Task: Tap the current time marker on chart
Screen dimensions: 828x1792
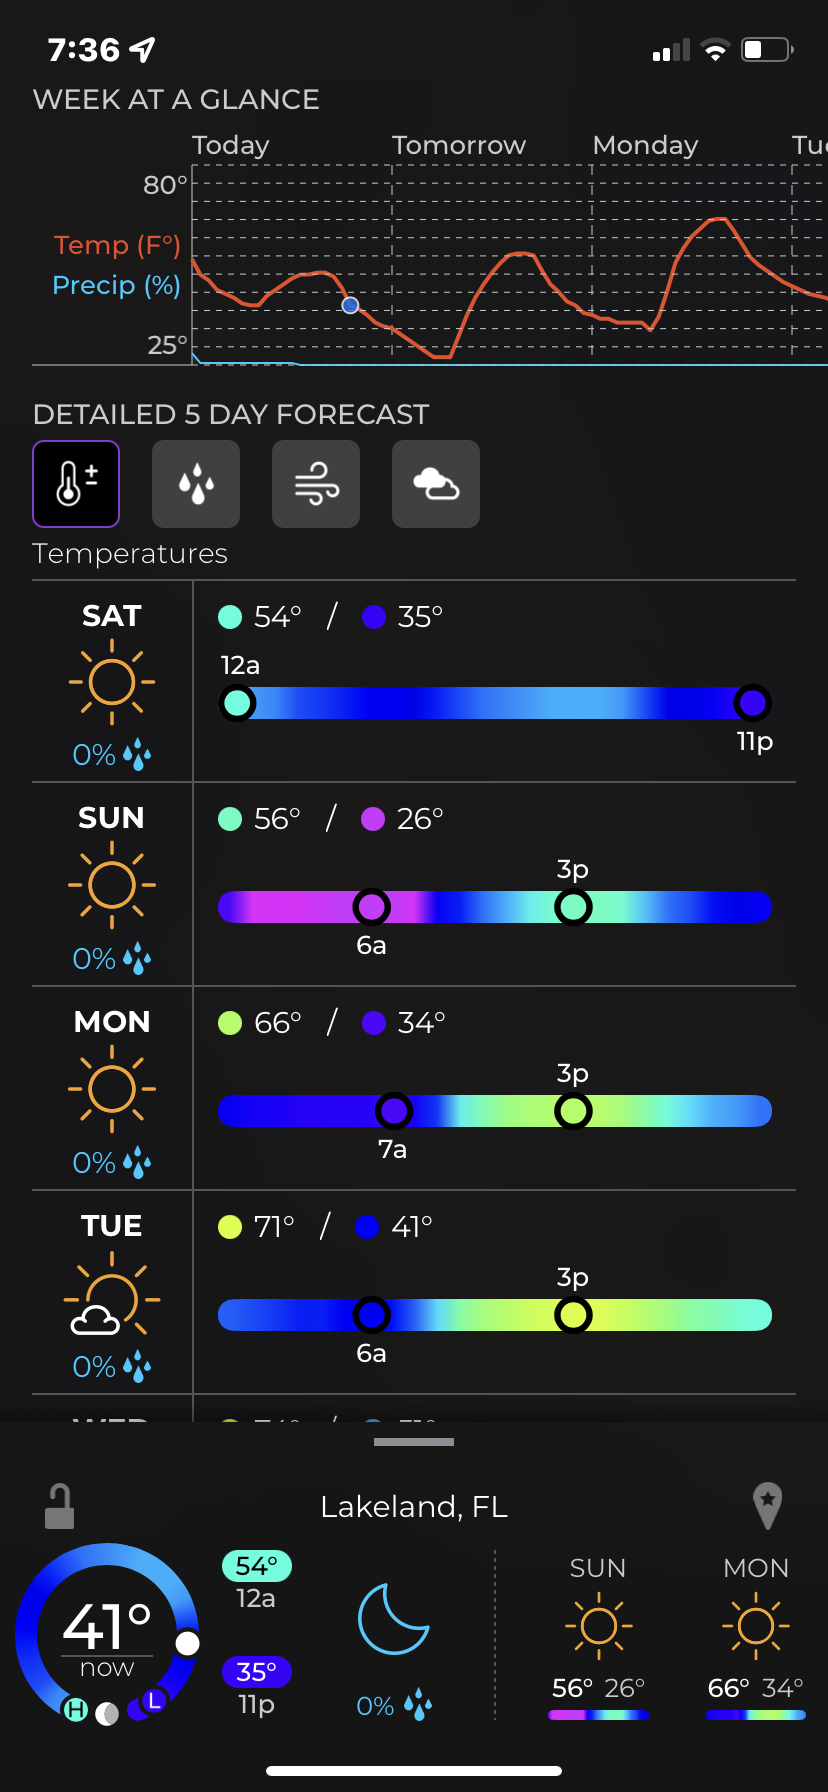Action: tap(350, 305)
